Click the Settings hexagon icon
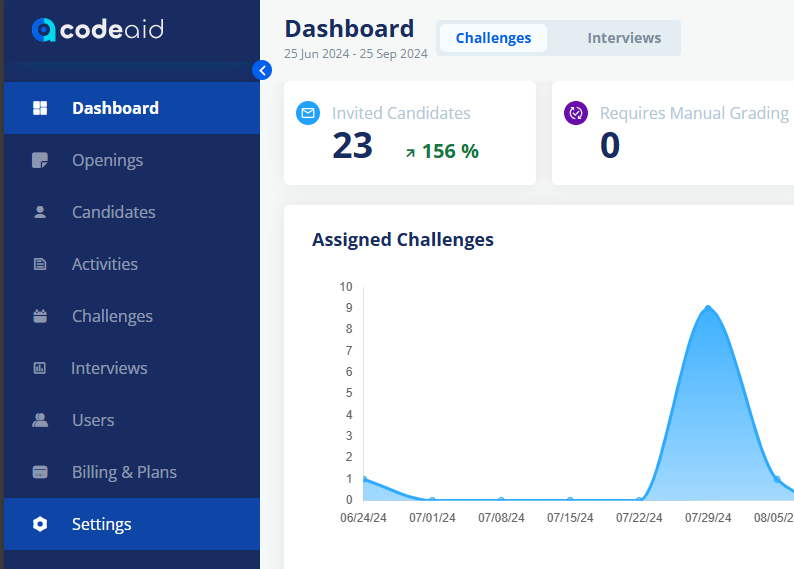The width and height of the screenshot is (794, 569). (x=40, y=524)
